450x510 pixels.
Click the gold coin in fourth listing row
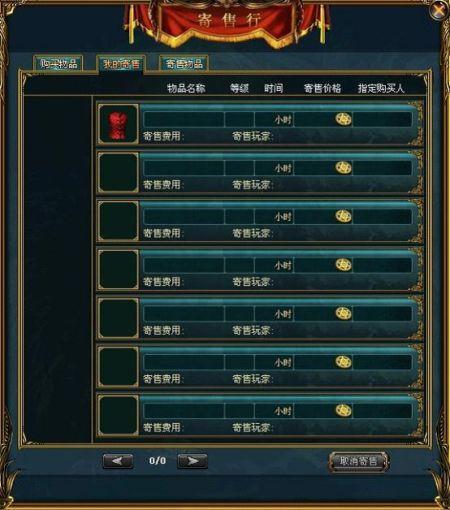343,265
